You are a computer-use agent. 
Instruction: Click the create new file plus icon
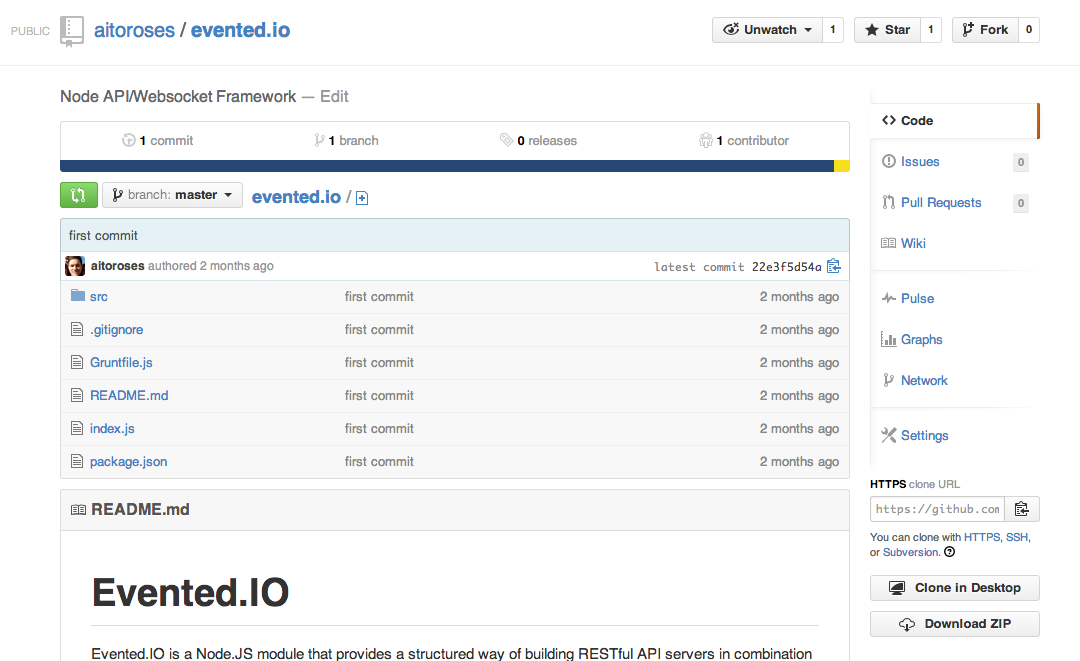pyautogui.click(x=362, y=198)
